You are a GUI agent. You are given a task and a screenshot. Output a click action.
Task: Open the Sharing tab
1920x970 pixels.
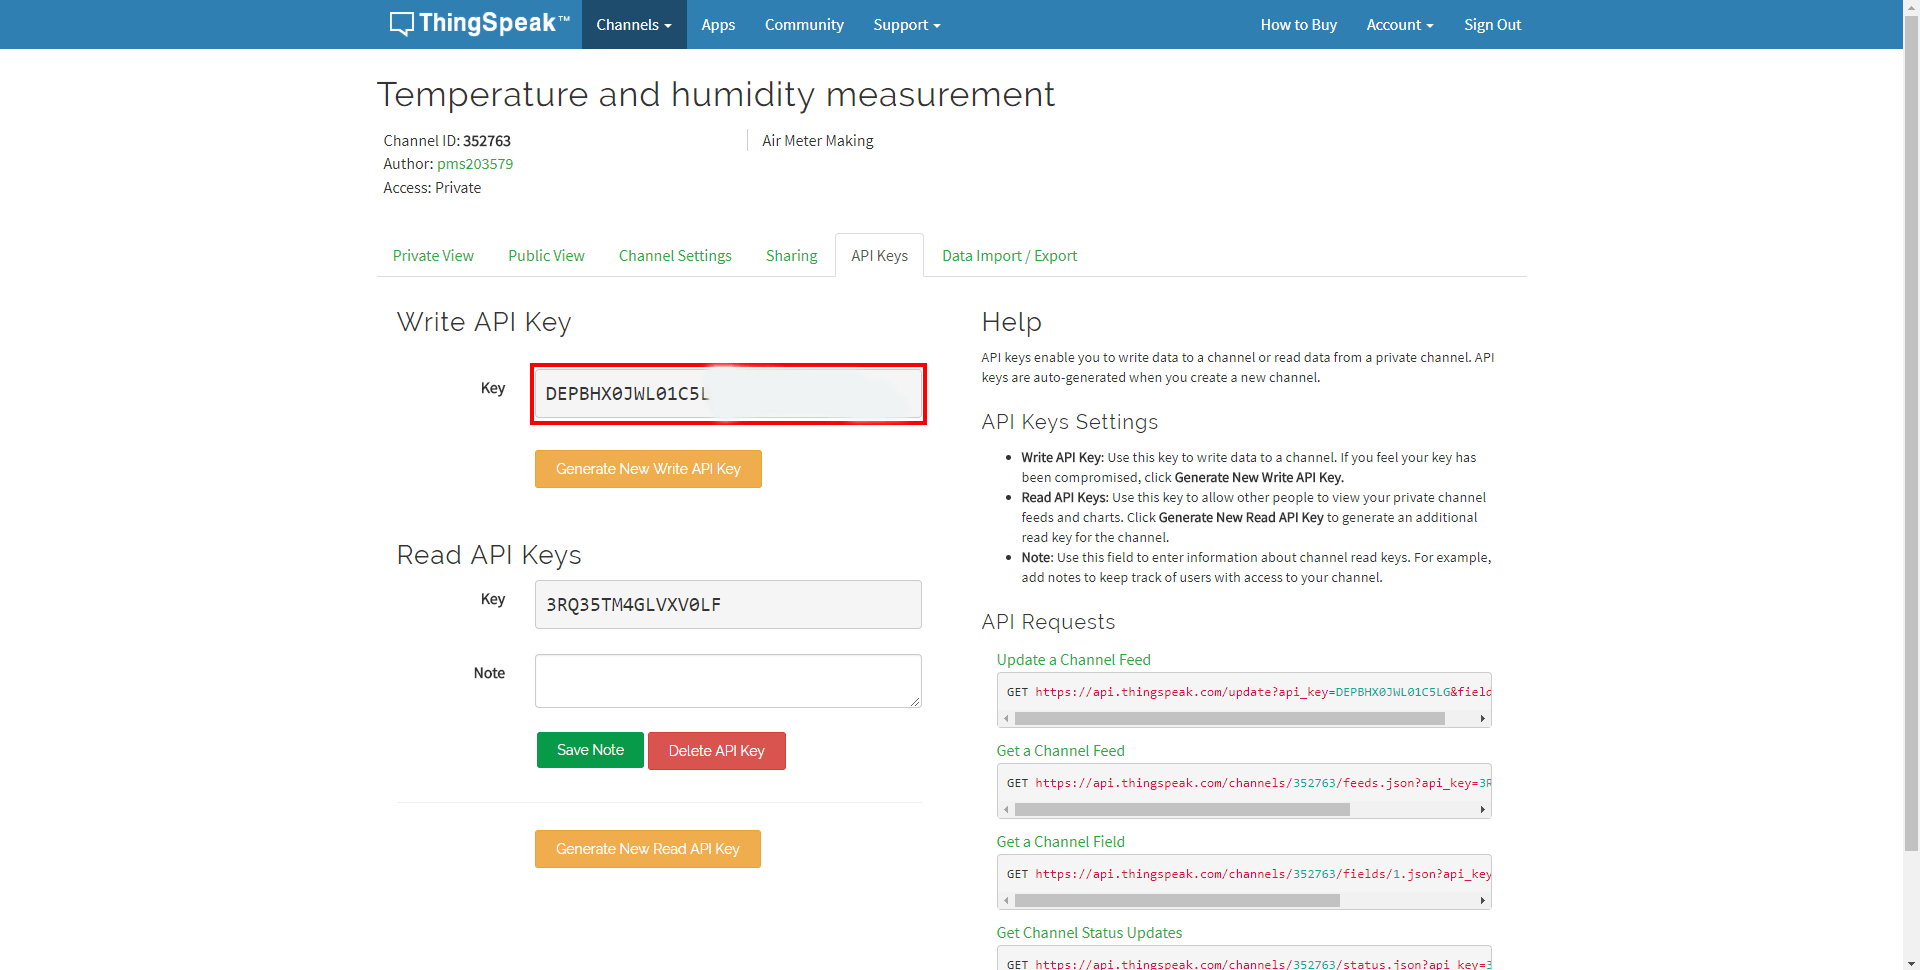[791, 256]
